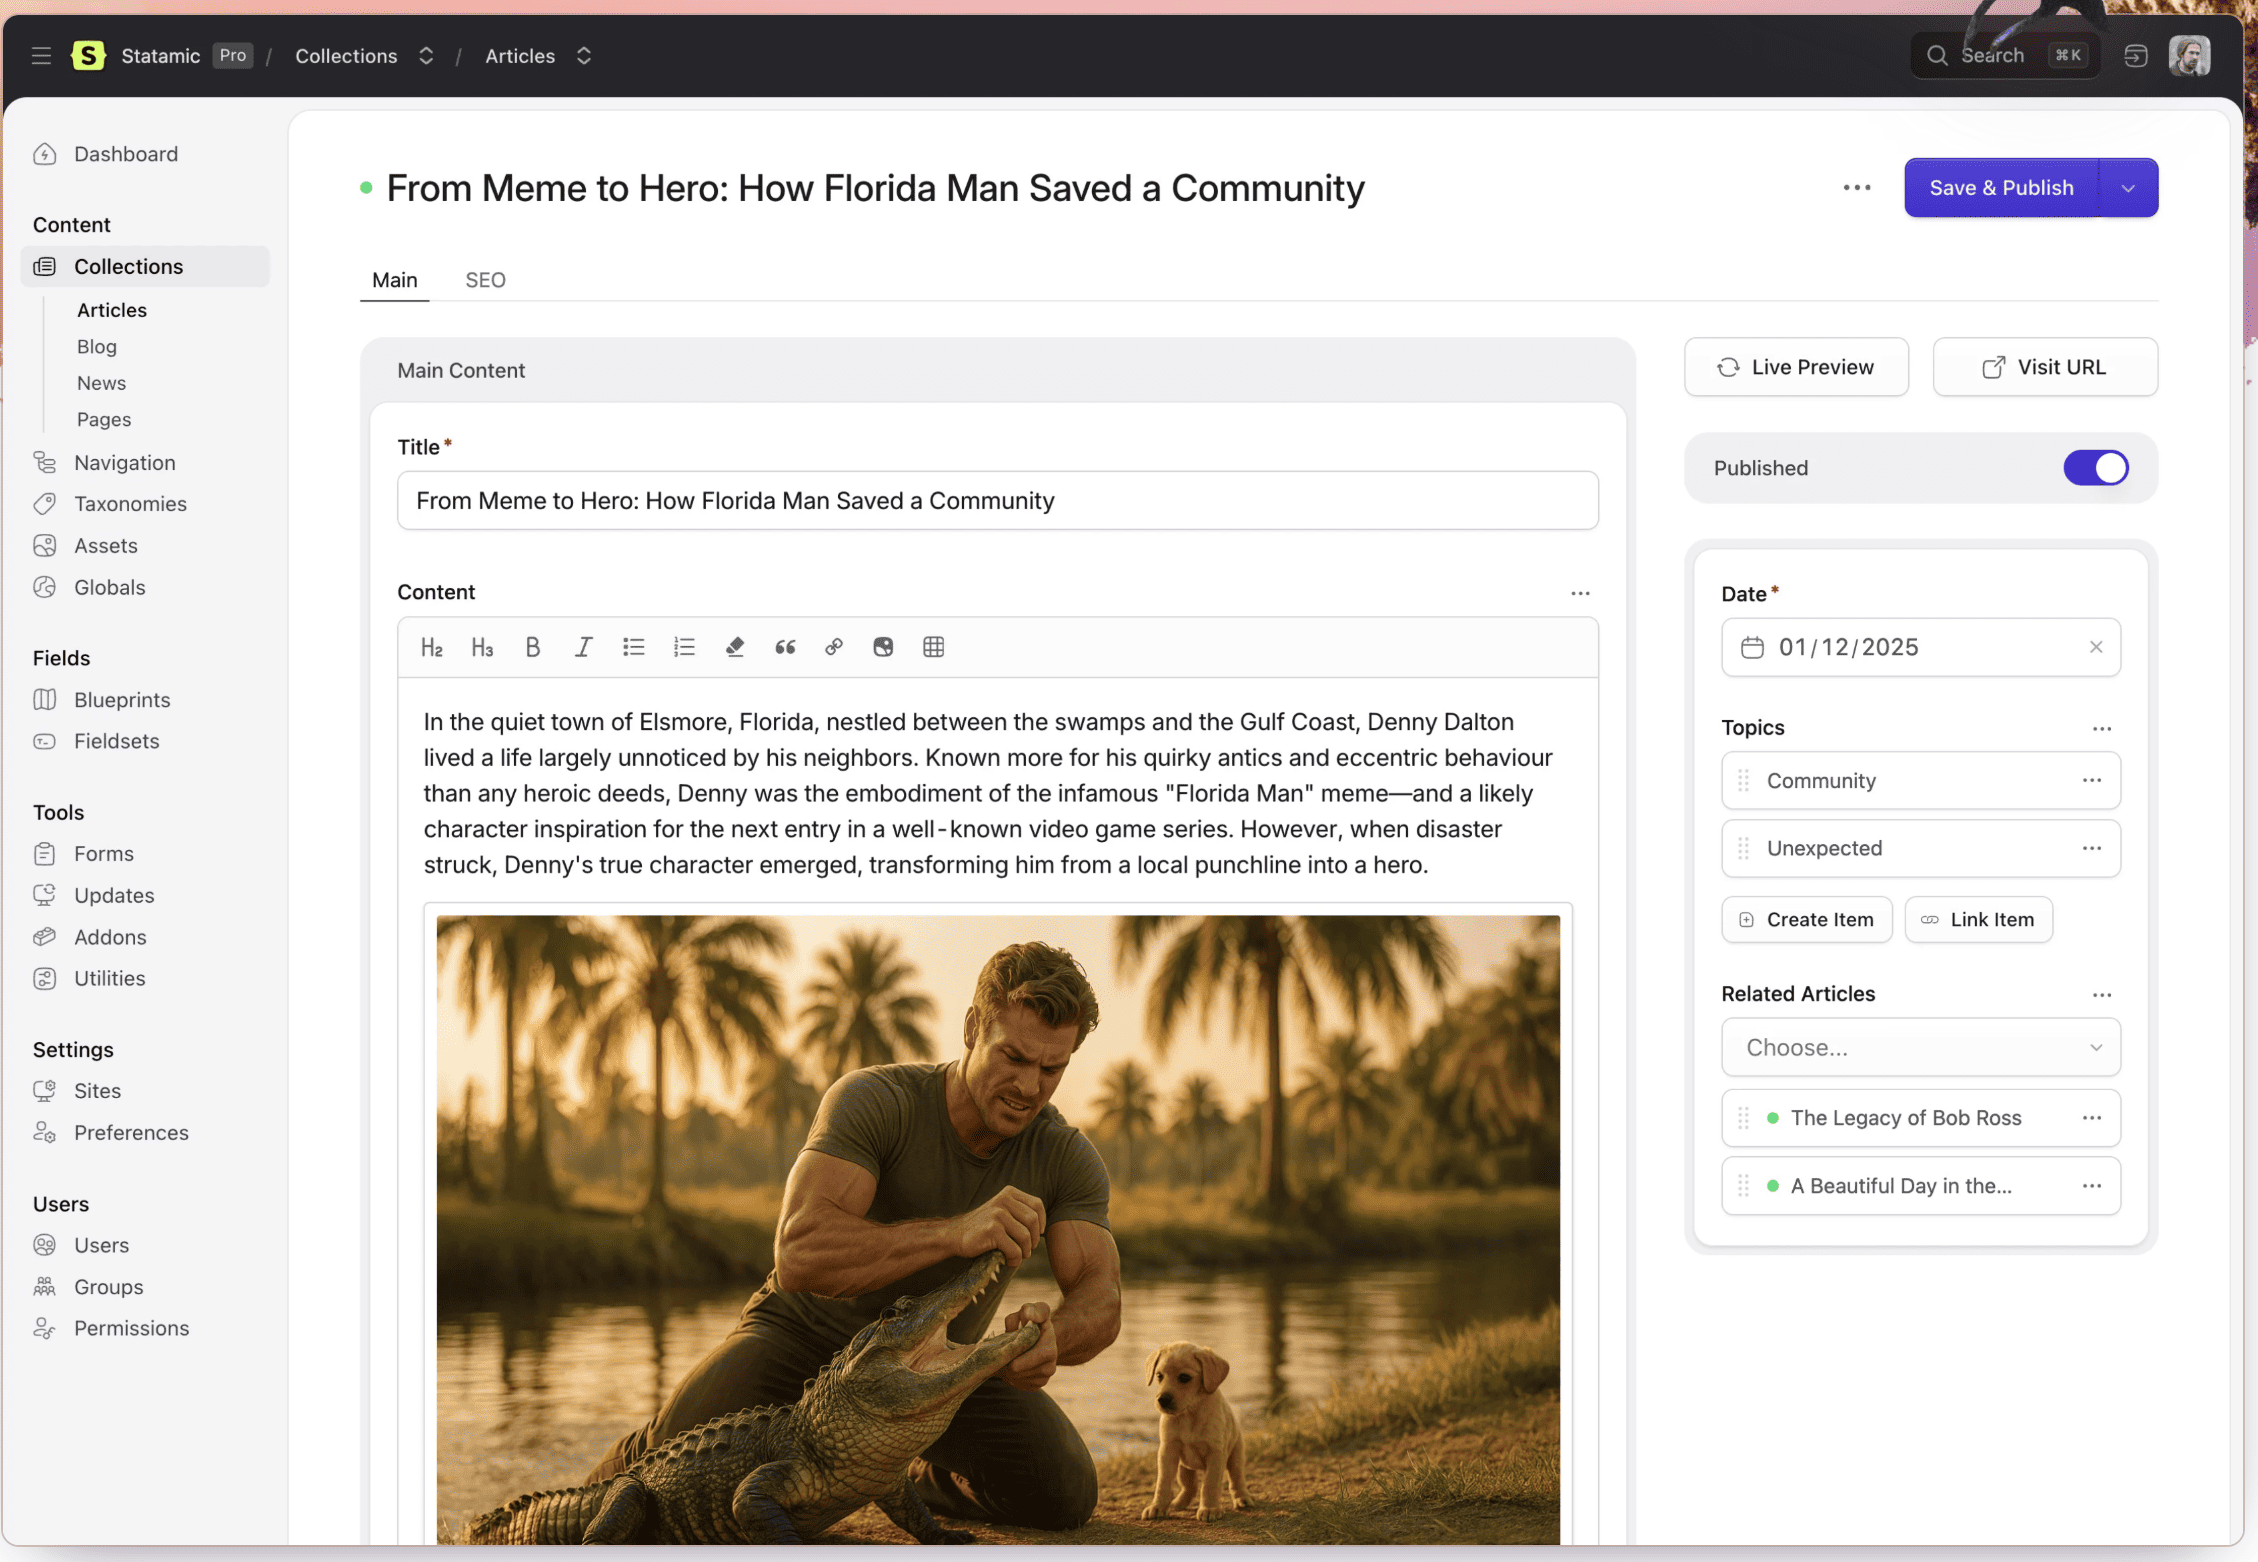This screenshot has width=2258, height=1562.
Task: Collapse the sidebar with hamburger icon
Action: (41, 56)
